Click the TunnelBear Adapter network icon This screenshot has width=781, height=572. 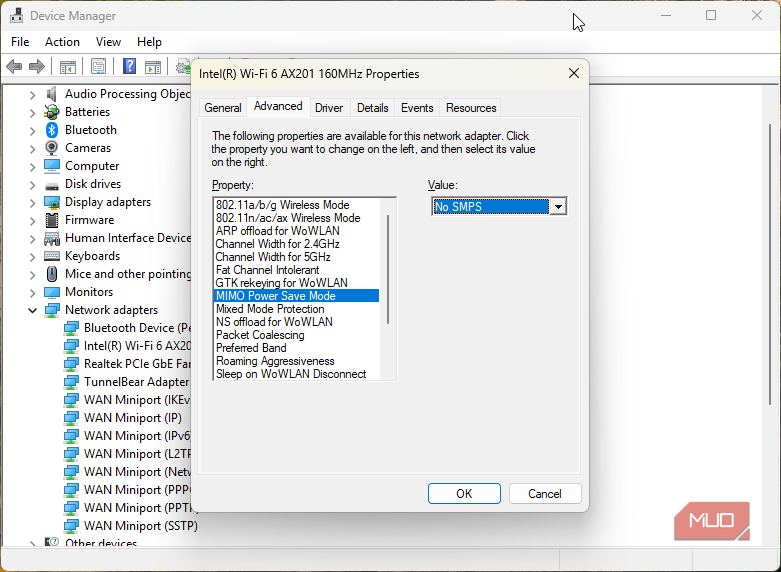point(71,382)
